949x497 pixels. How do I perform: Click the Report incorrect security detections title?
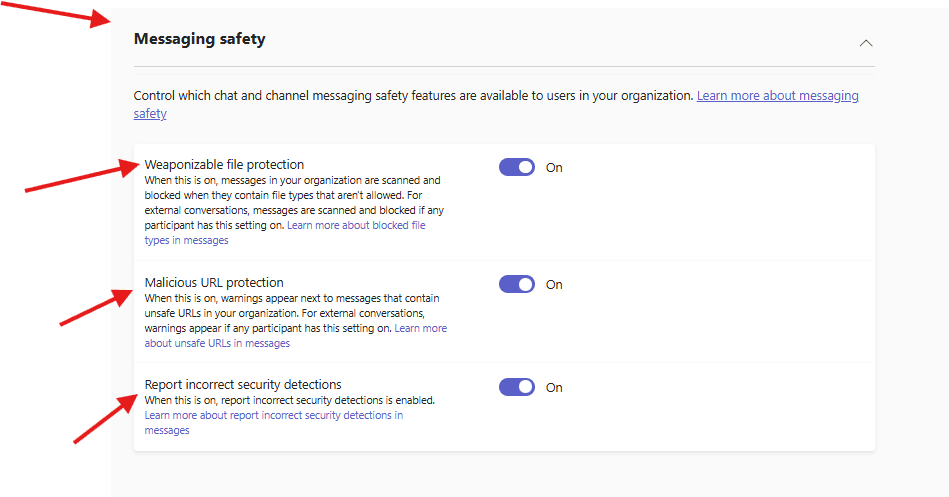click(x=243, y=384)
